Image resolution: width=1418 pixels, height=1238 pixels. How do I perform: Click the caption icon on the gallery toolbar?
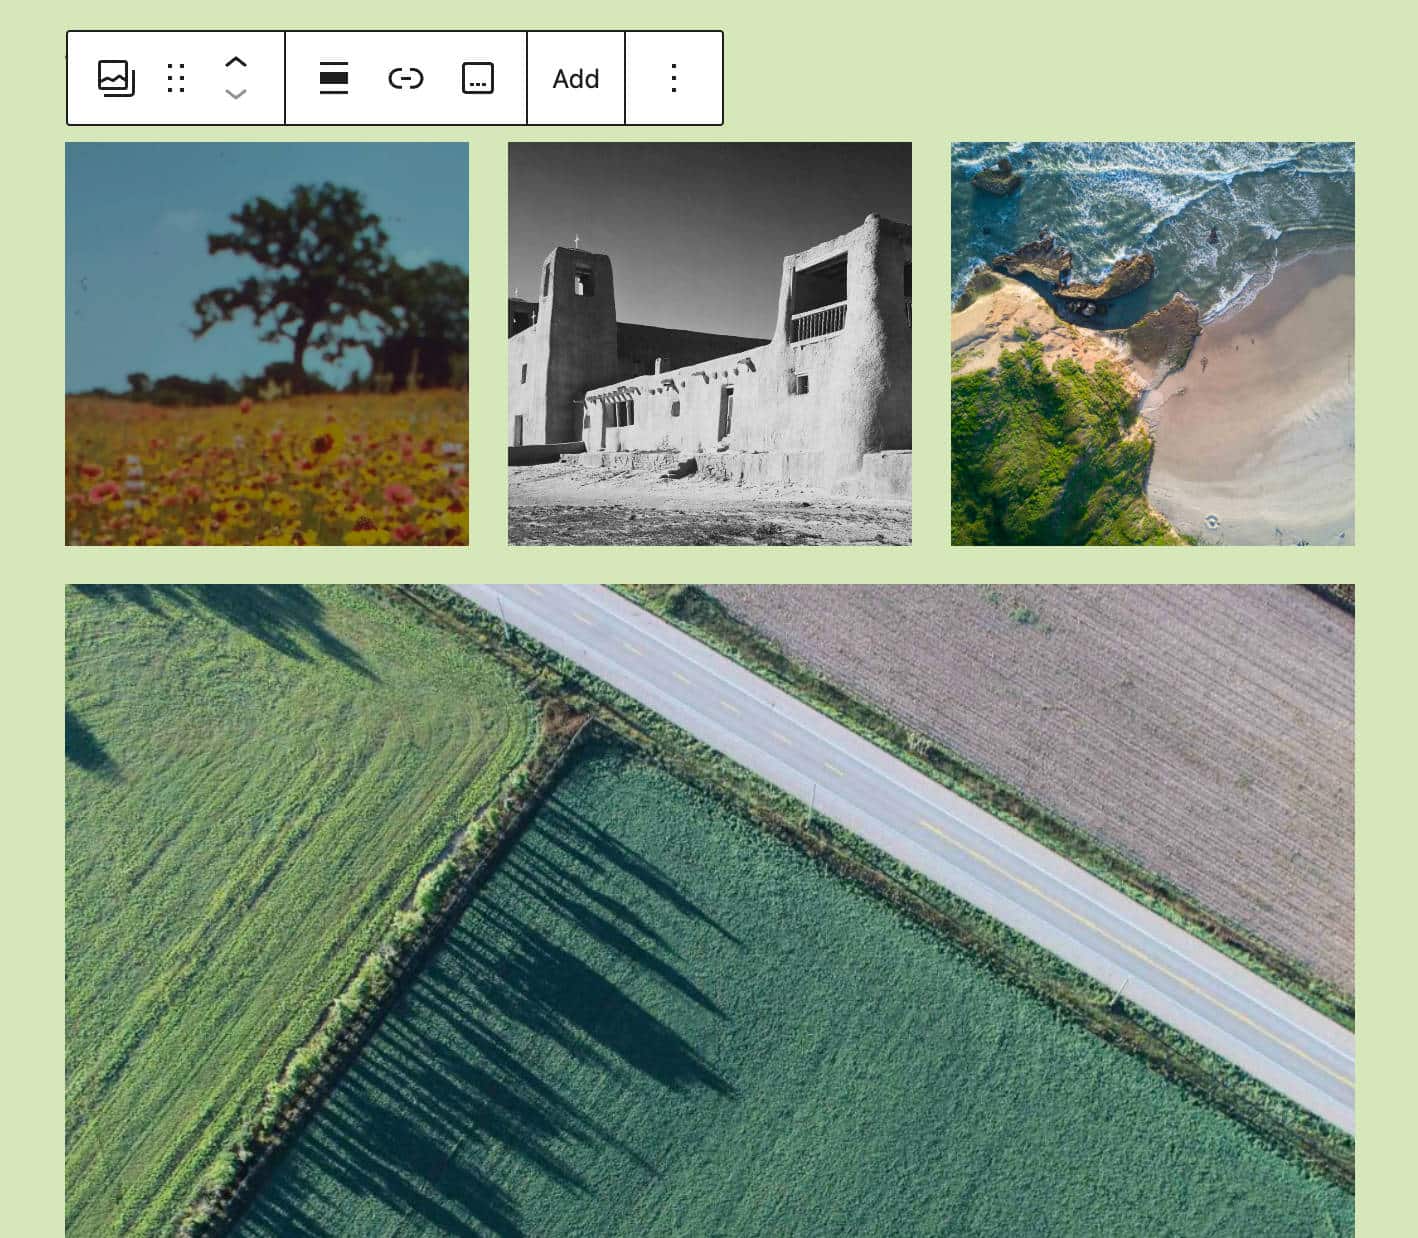(477, 78)
